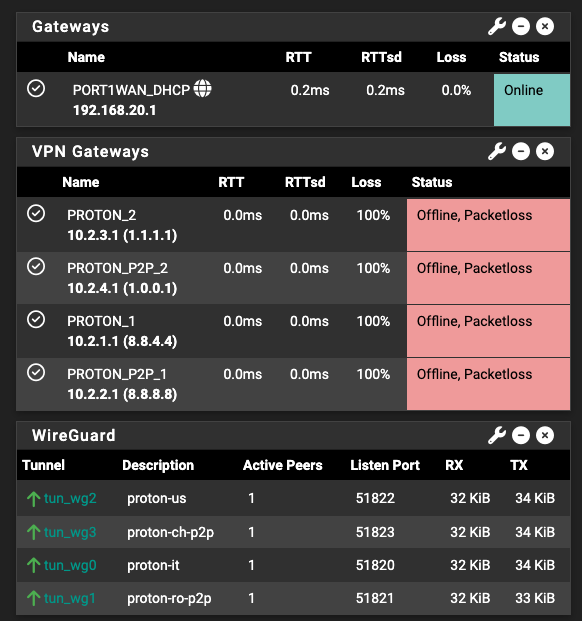Open the tun_wg2 tunnel link
This screenshot has height=621, width=582.
pos(70,498)
